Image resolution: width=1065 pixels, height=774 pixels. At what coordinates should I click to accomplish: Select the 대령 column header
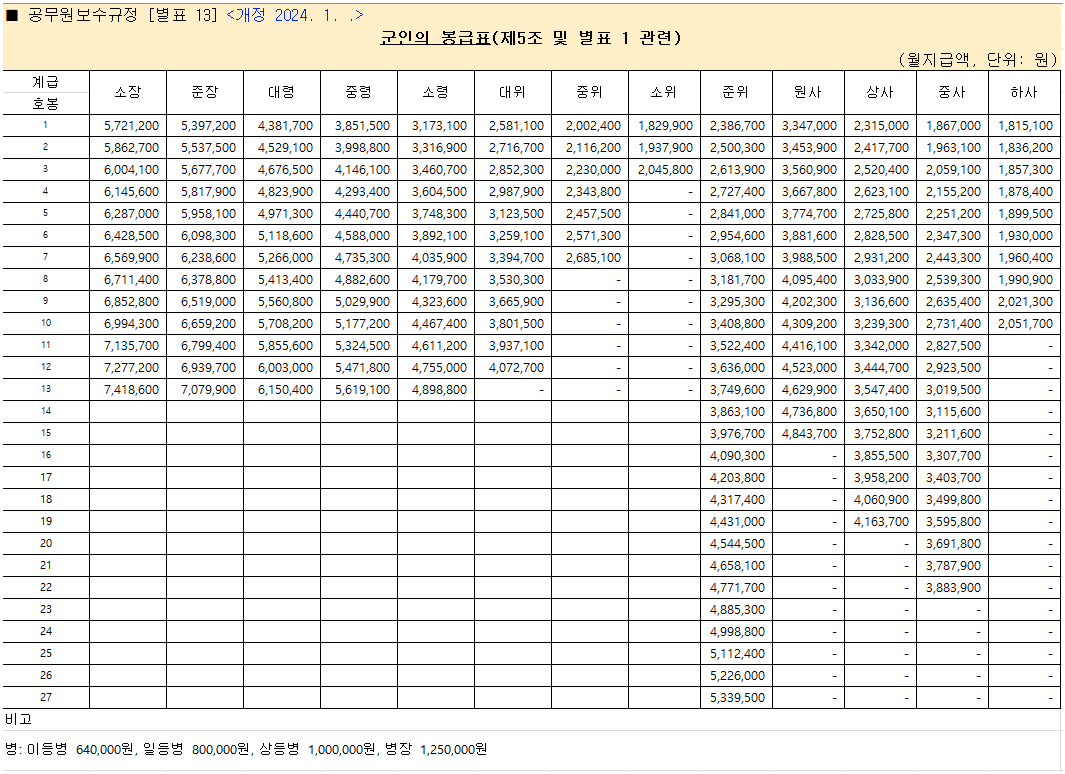282,91
